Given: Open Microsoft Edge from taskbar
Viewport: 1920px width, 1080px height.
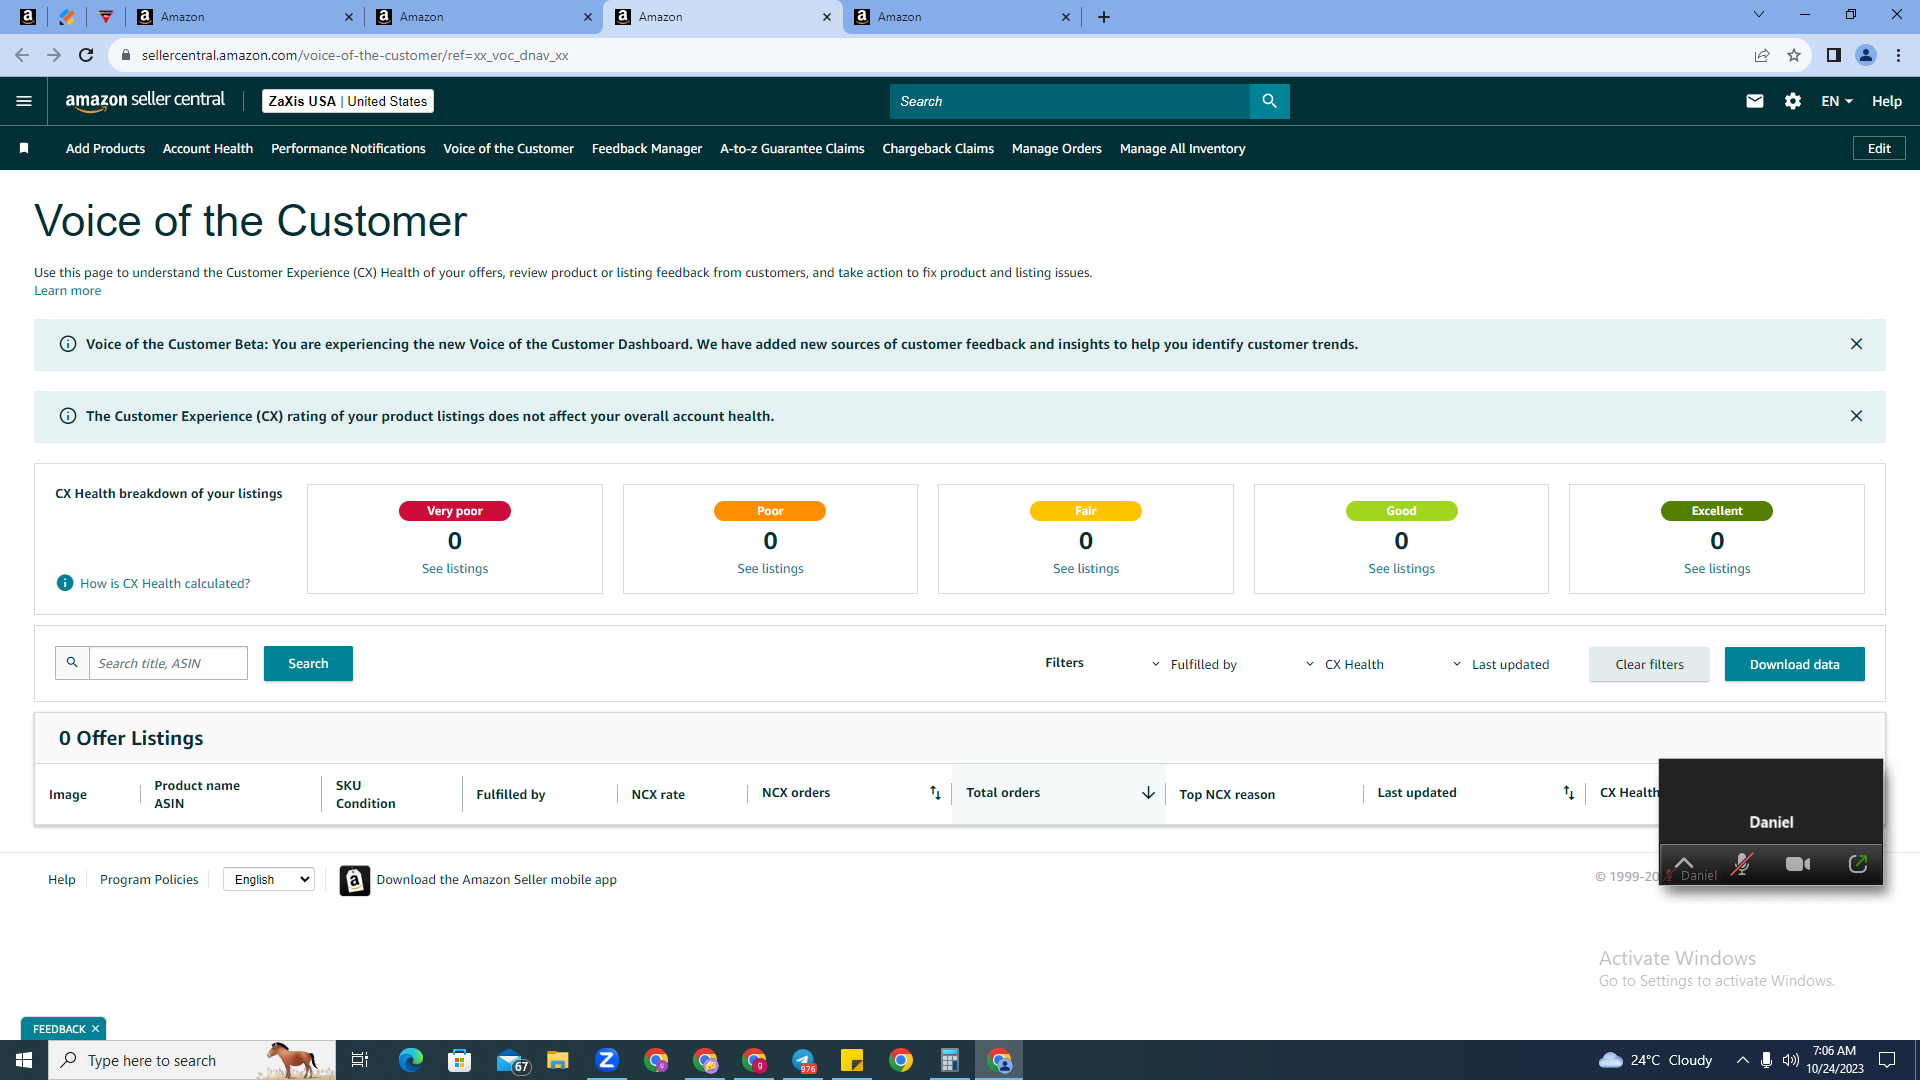Looking at the screenshot, I should 410,1060.
